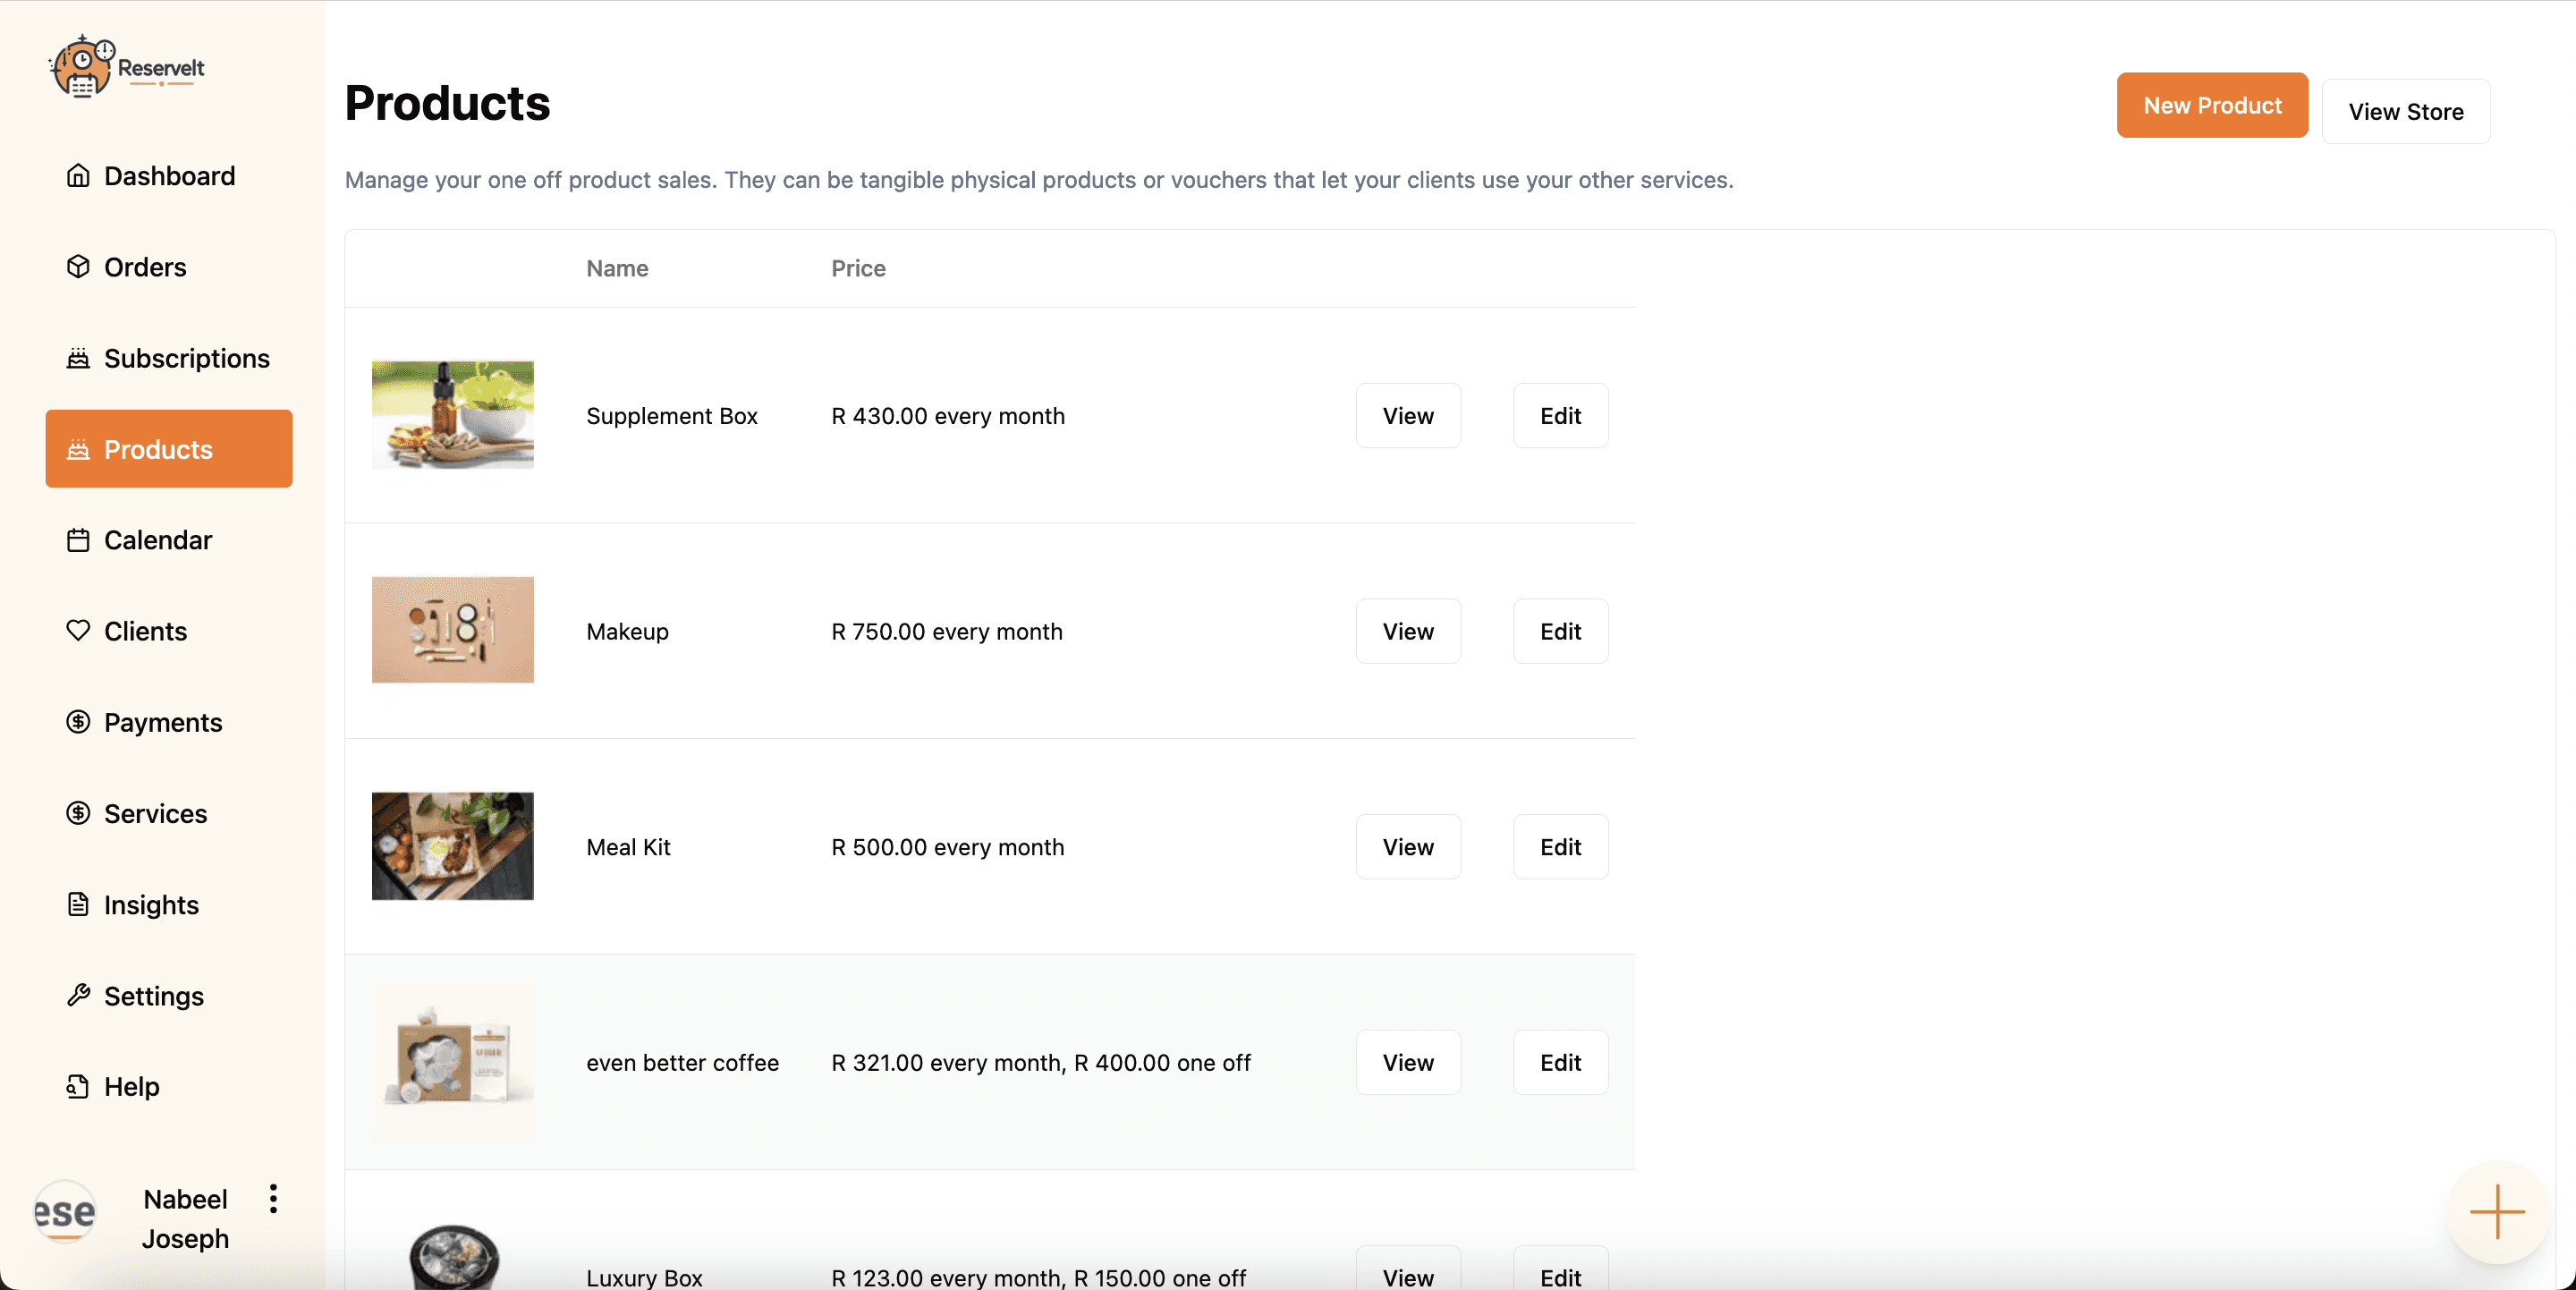
Task: Open the Dashboard page
Action: 169,176
